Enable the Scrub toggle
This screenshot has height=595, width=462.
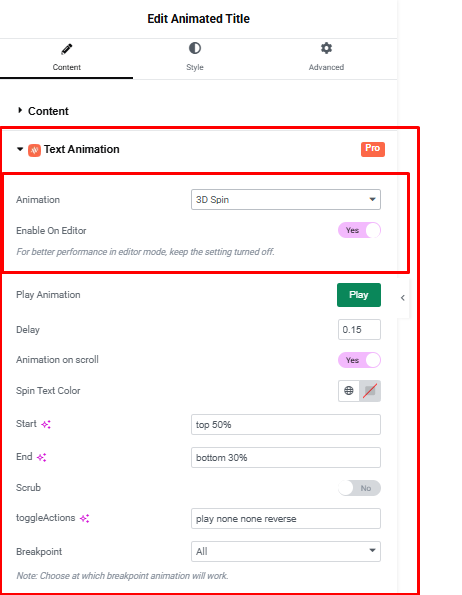coord(359,488)
